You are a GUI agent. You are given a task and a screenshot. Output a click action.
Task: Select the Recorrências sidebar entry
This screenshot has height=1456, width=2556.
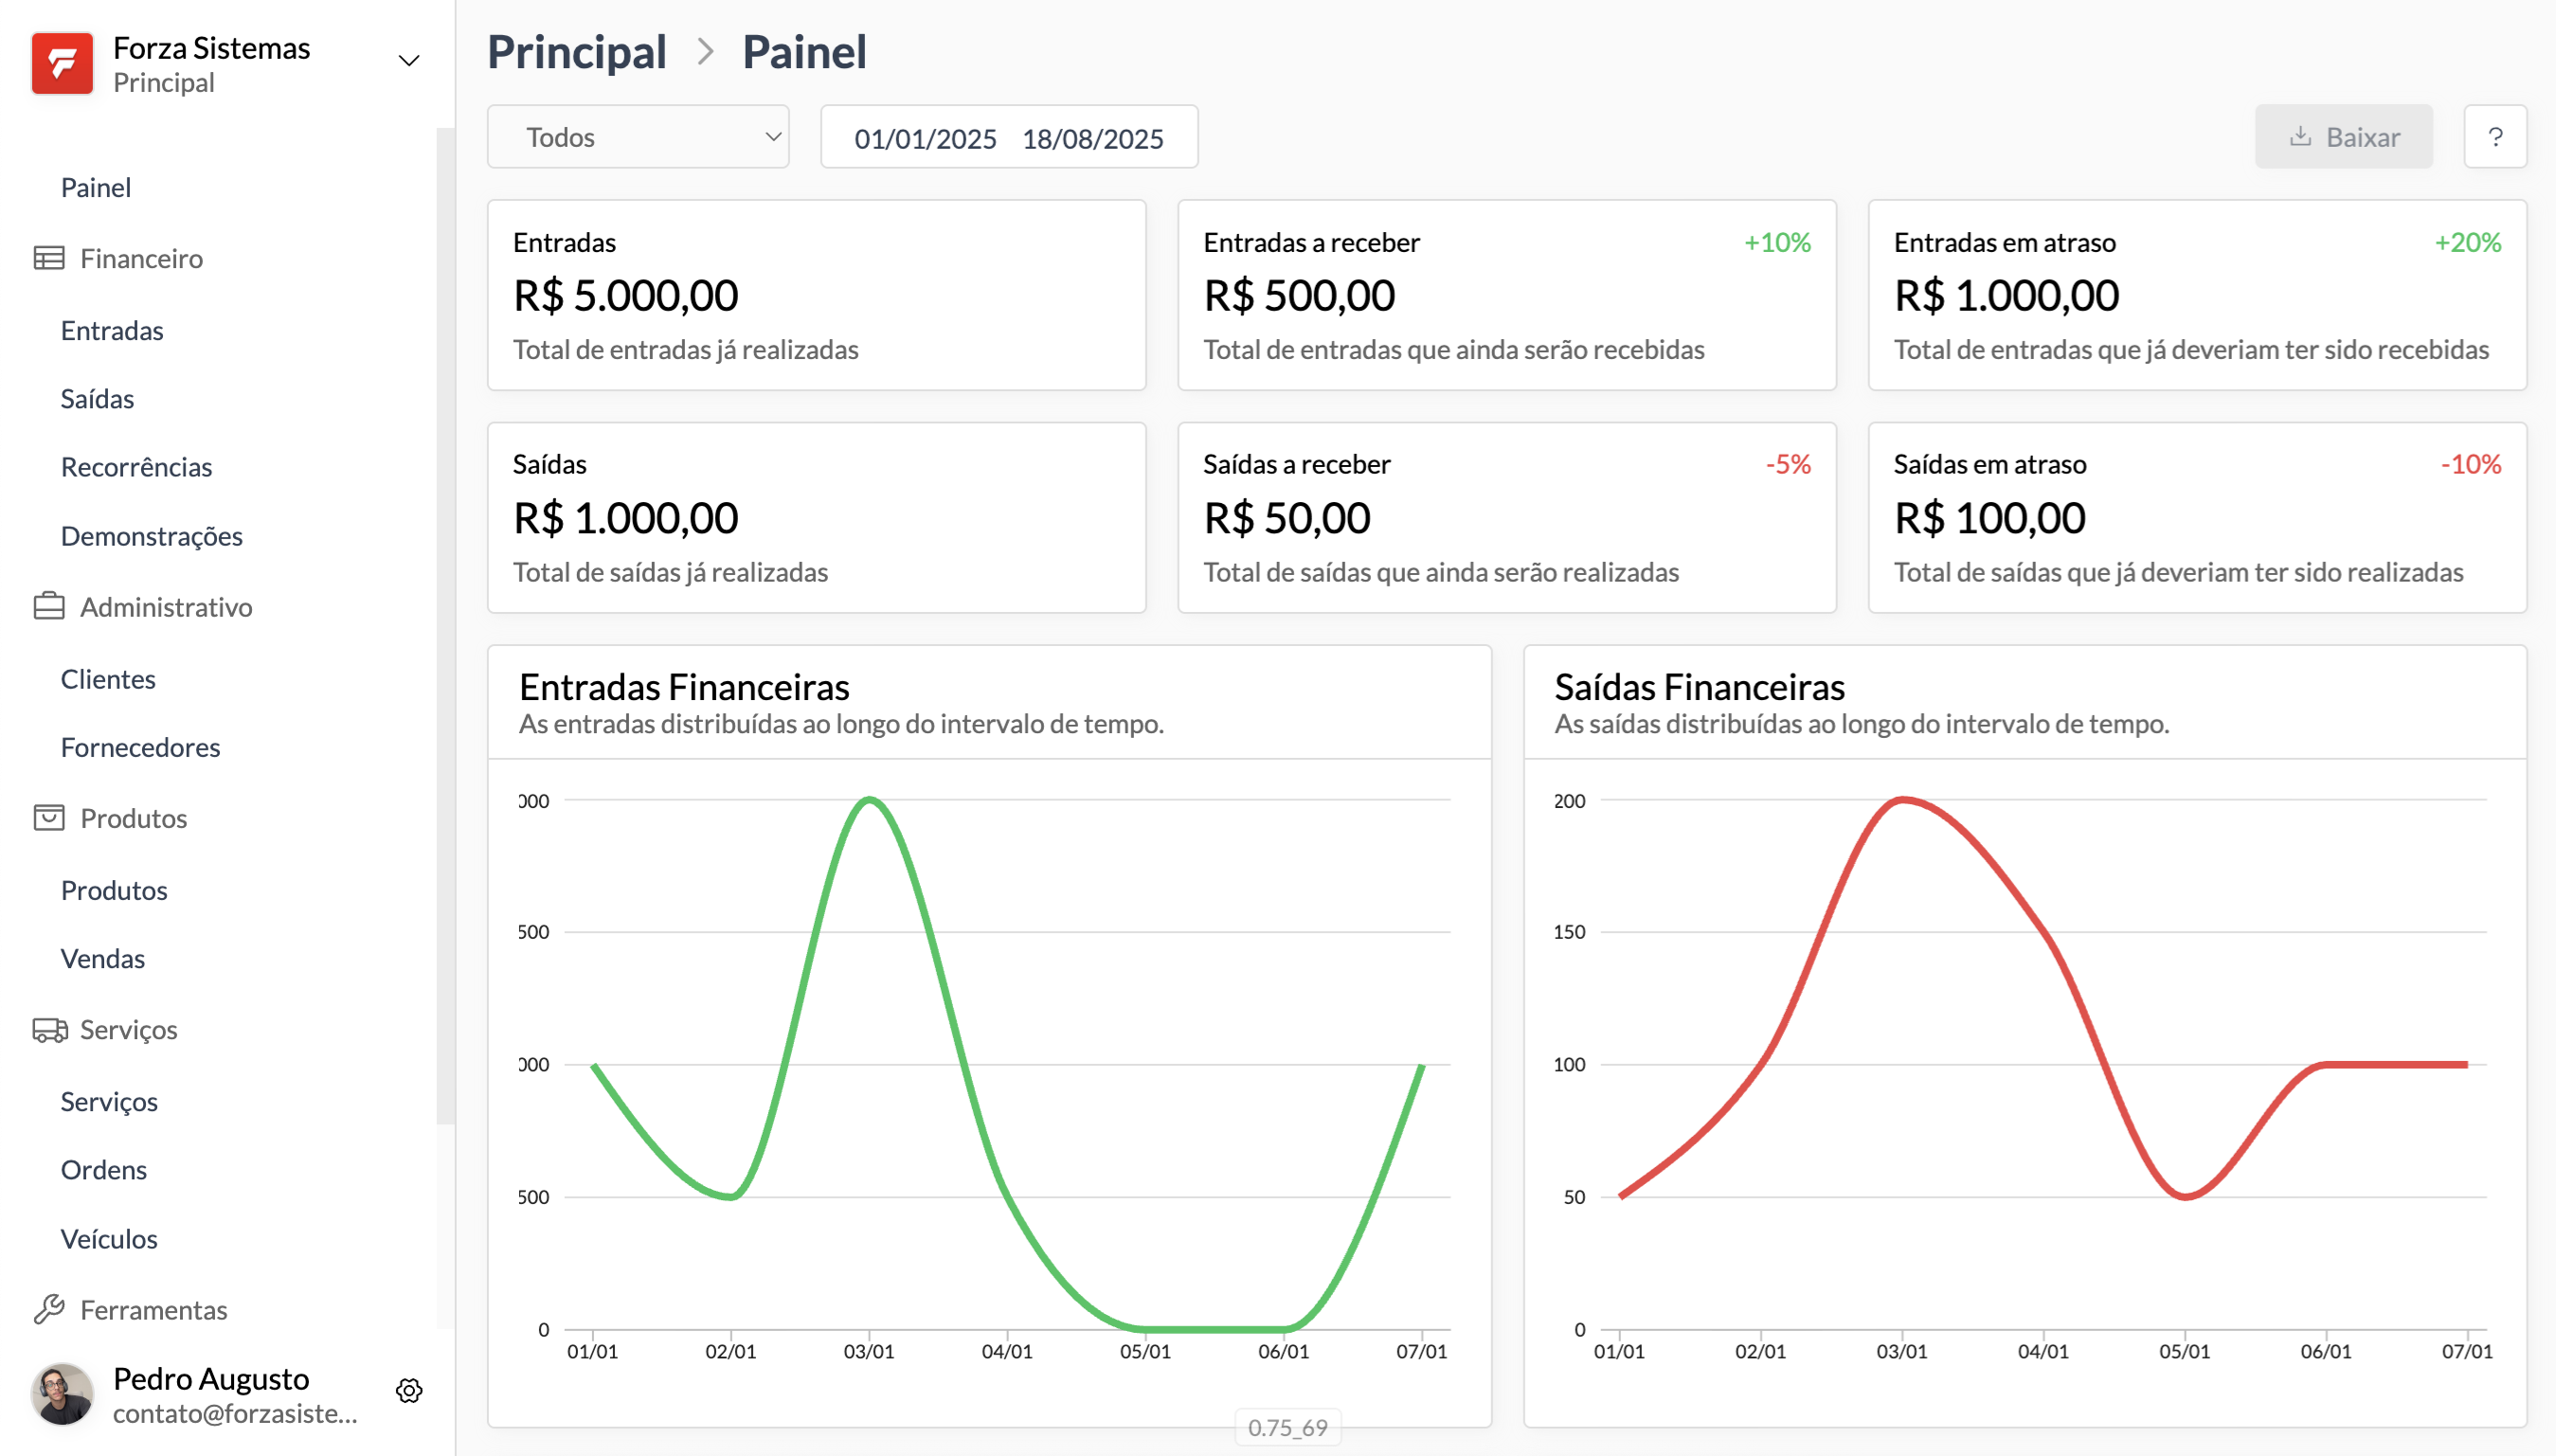136,467
